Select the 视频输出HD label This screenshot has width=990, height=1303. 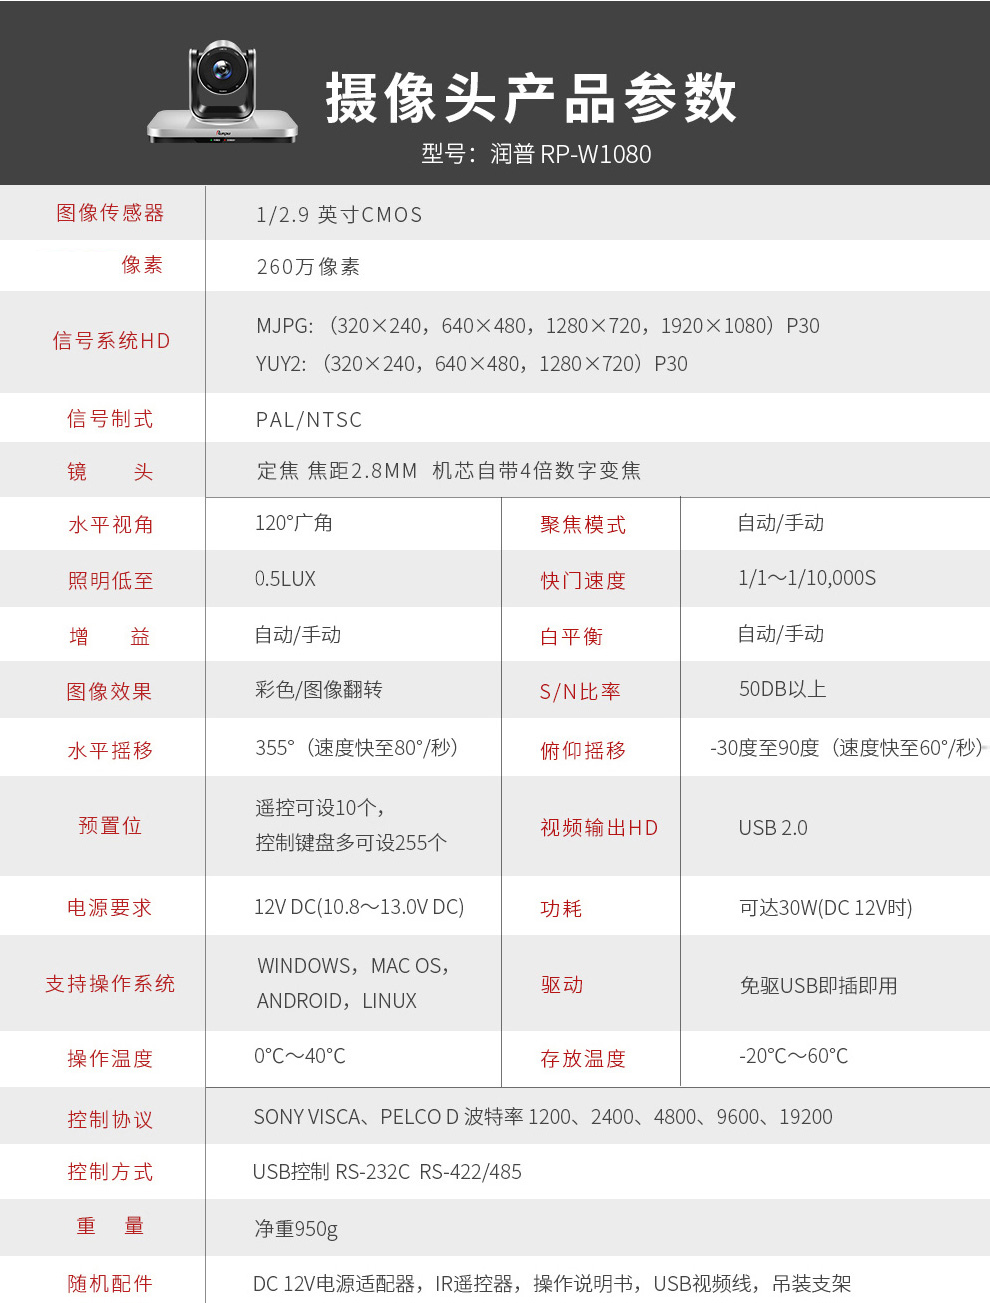[x=599, y=828]
